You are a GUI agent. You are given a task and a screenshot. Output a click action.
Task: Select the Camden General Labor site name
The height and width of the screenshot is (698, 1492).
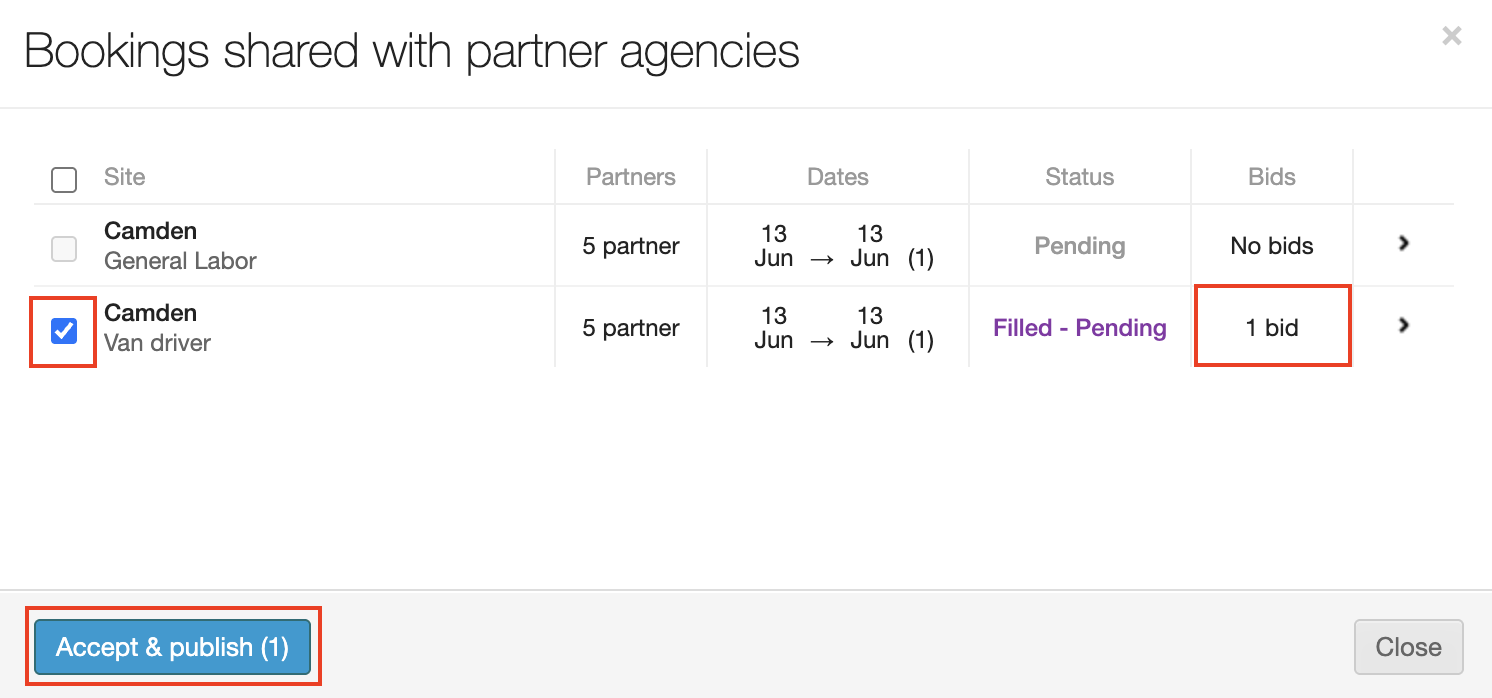tap(151, 231)
